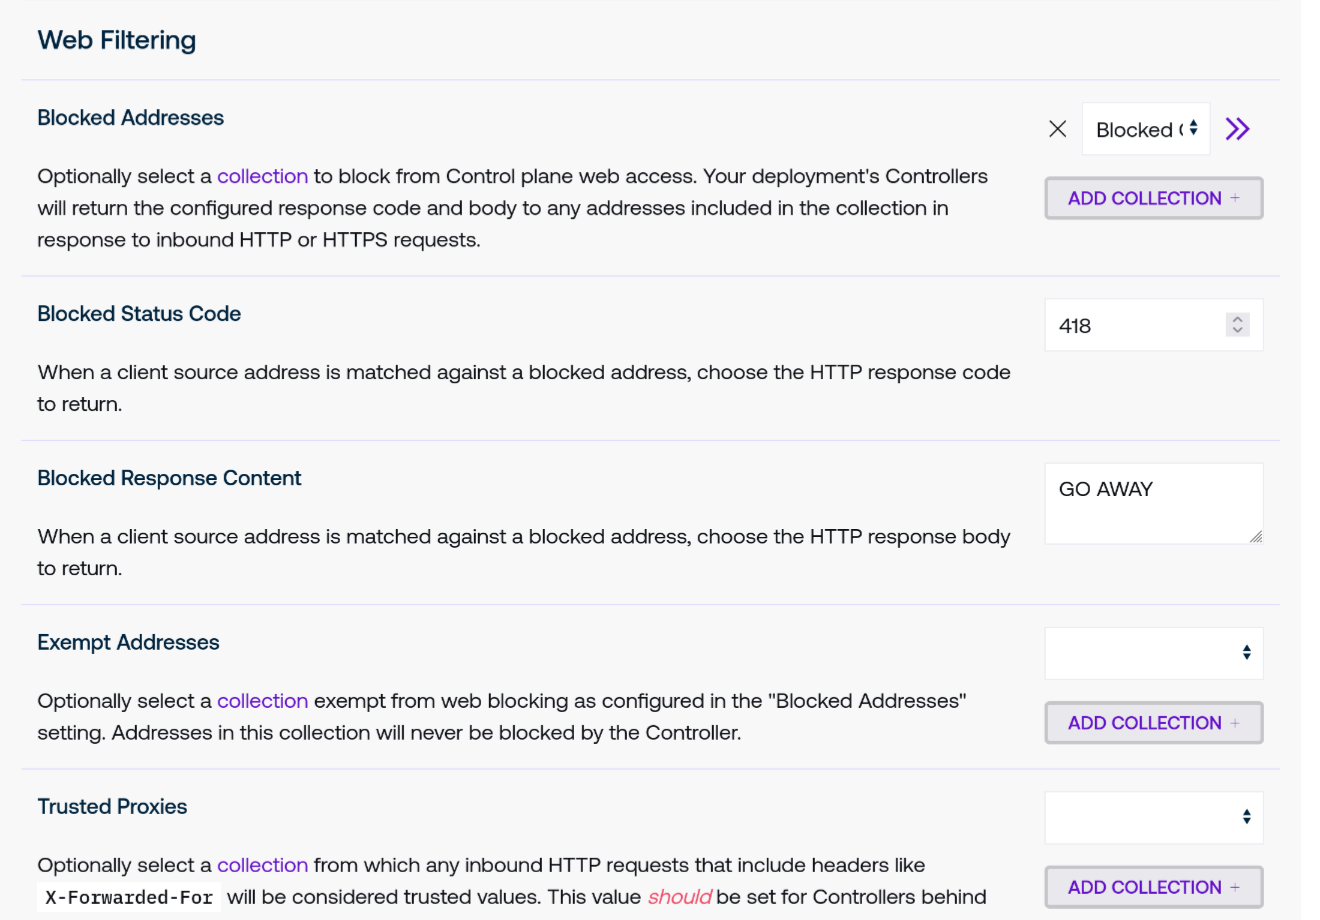The height and width of the screenshot is (920, 1320).
Task: Decrease the Blocked Status Code with down arrow
Action: tap(1238, 331)
